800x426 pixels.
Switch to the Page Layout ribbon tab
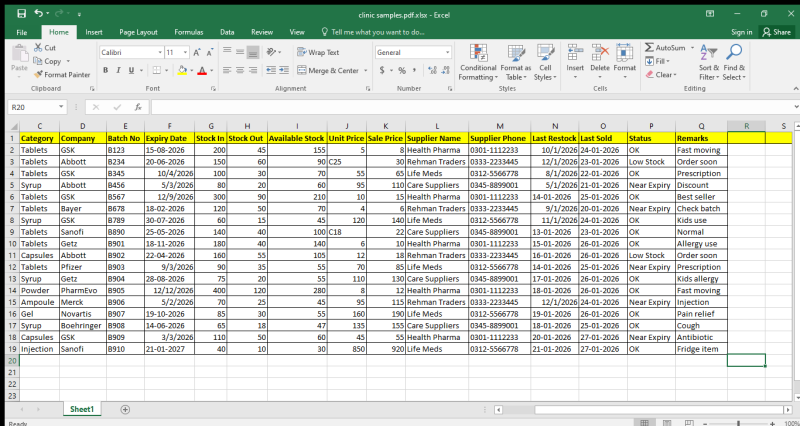(139, 32)
